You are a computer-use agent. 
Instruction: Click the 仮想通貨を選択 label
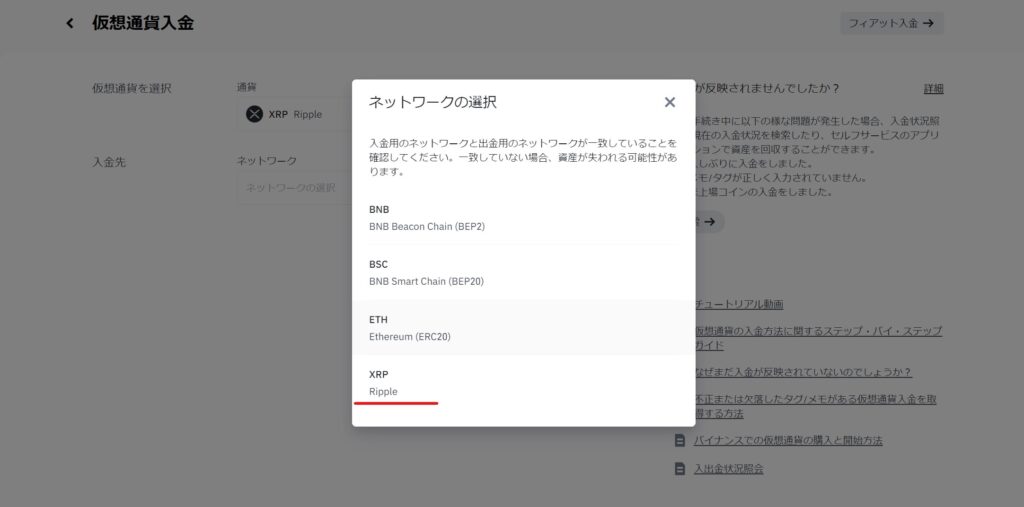point(131,89)
